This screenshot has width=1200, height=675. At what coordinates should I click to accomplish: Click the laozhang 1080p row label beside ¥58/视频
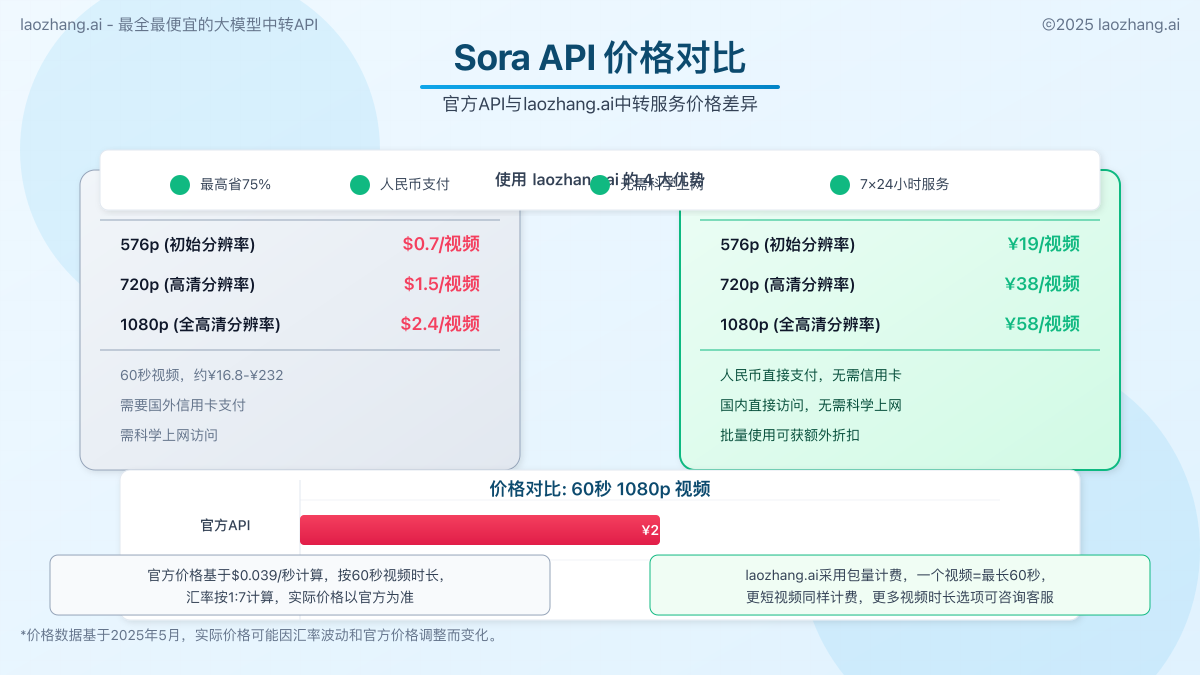coord(800,324)
